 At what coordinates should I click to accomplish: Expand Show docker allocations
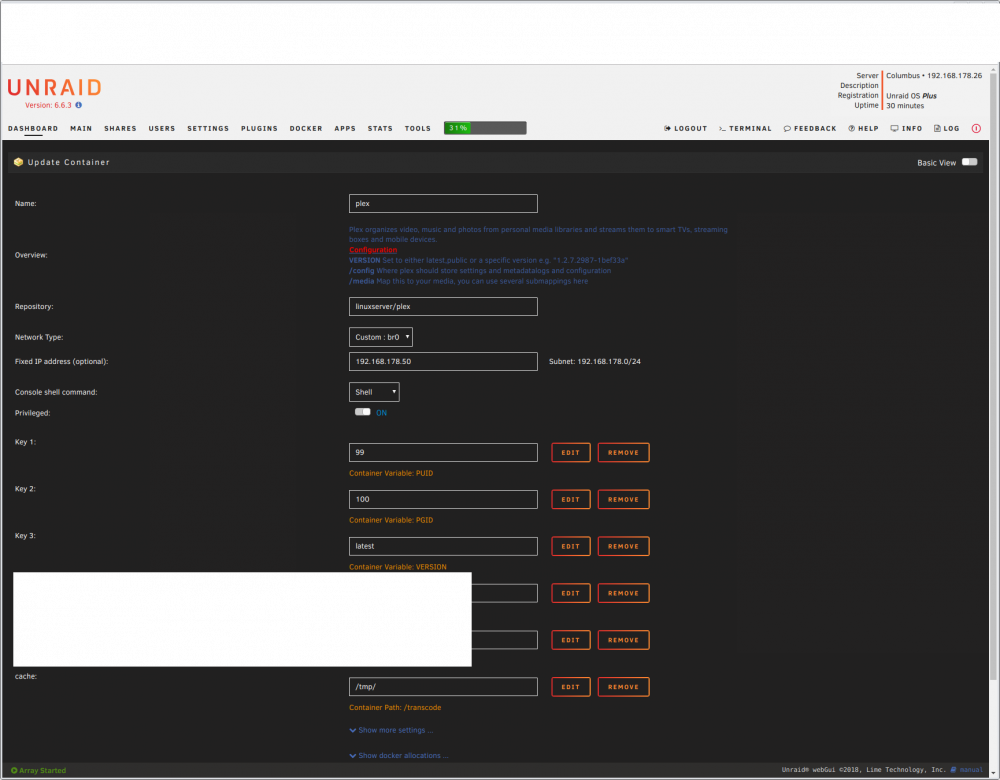(399, 755)
